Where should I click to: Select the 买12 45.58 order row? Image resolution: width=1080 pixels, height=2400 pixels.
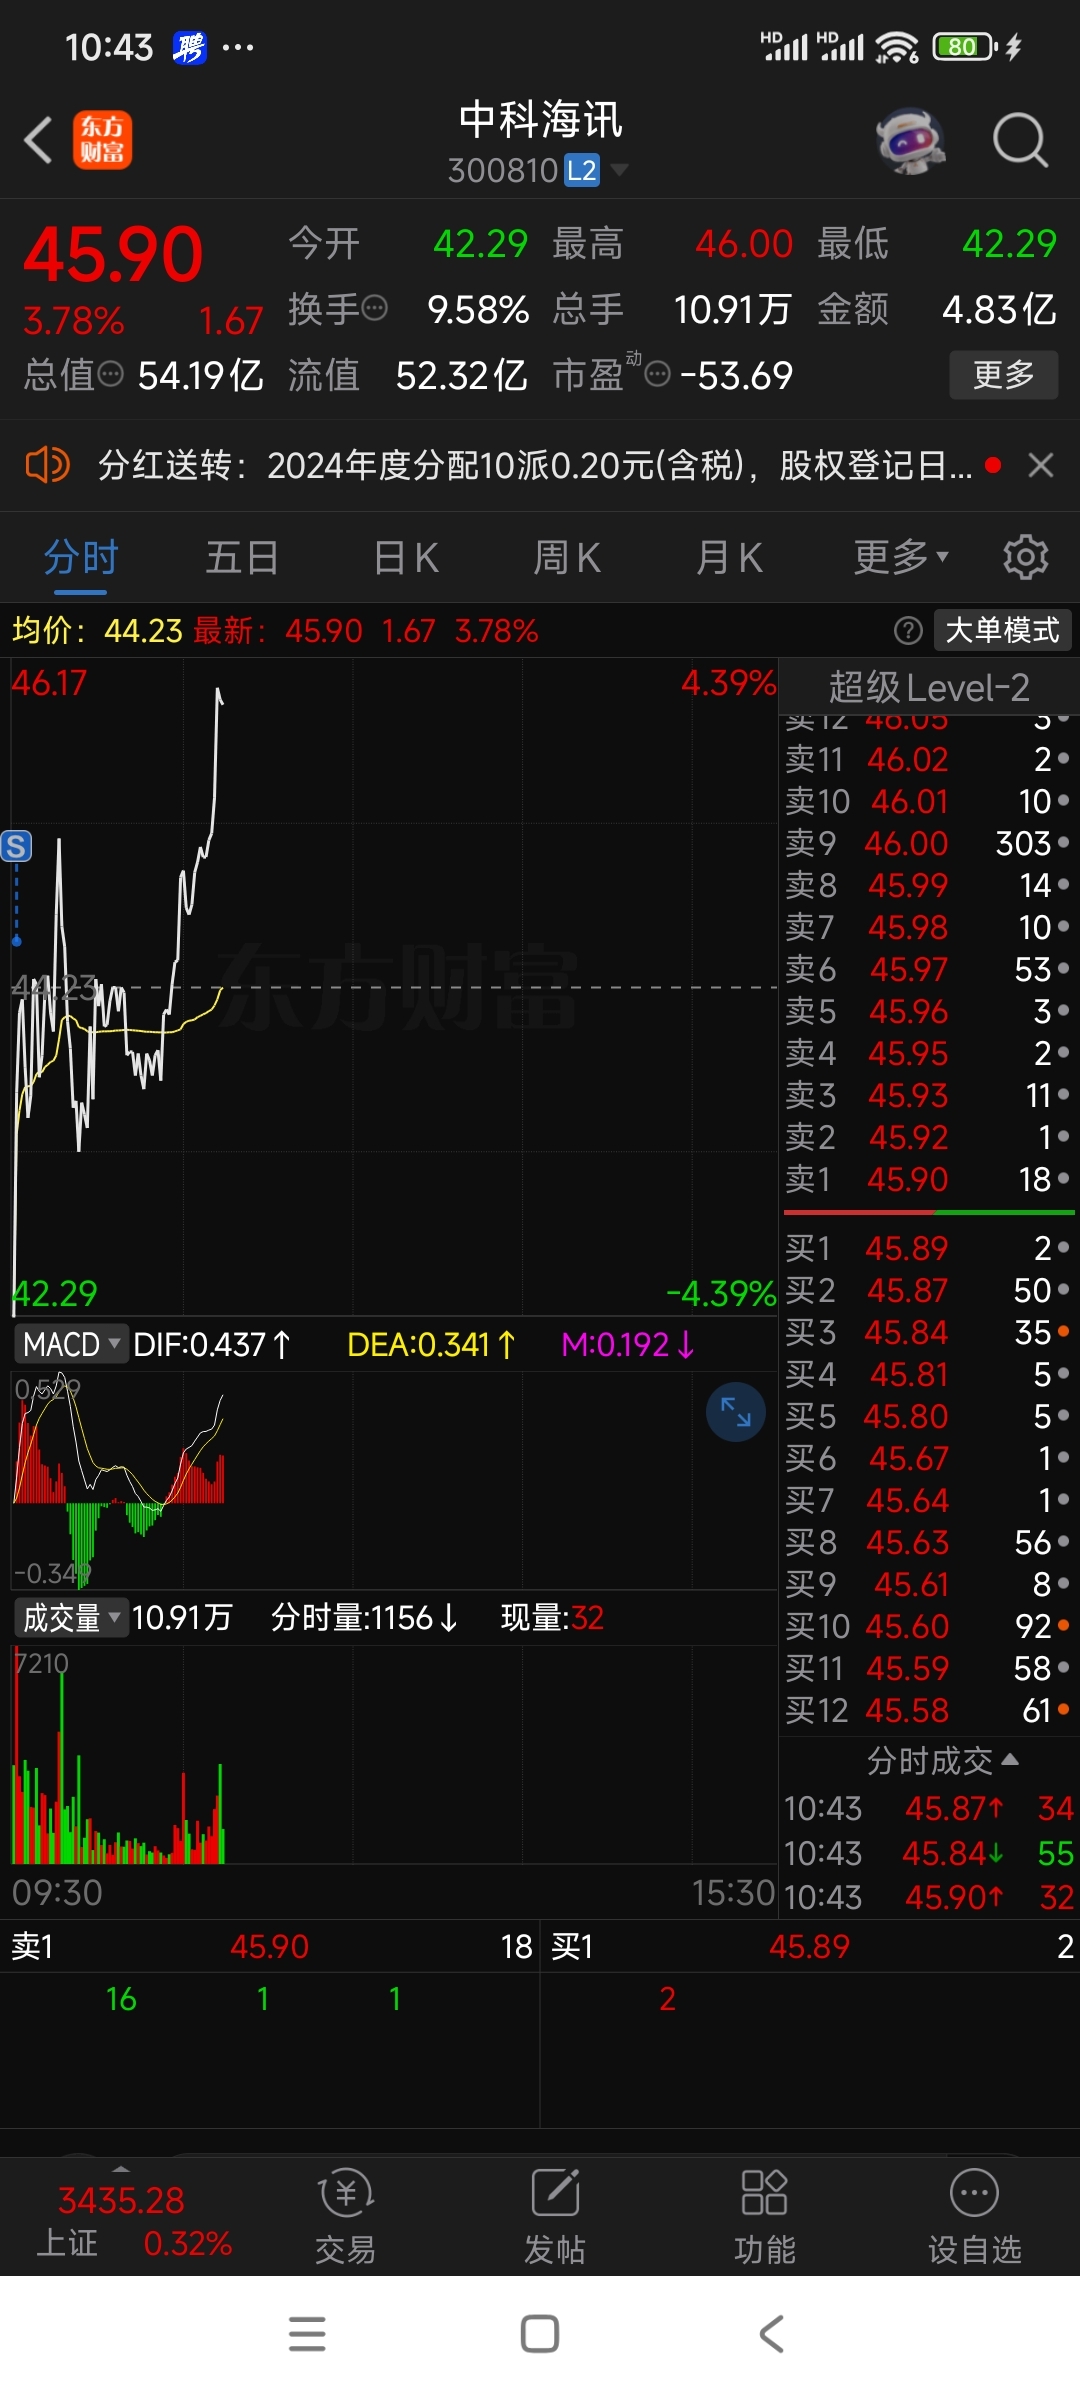click(x=928, y=1710)
